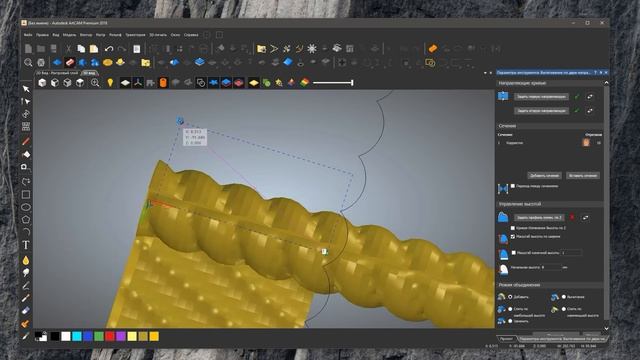The width and height of the screenshot is (640, 360).
Task: Click the undo arrow in top toolbar
Action: [x=109, y=49]
